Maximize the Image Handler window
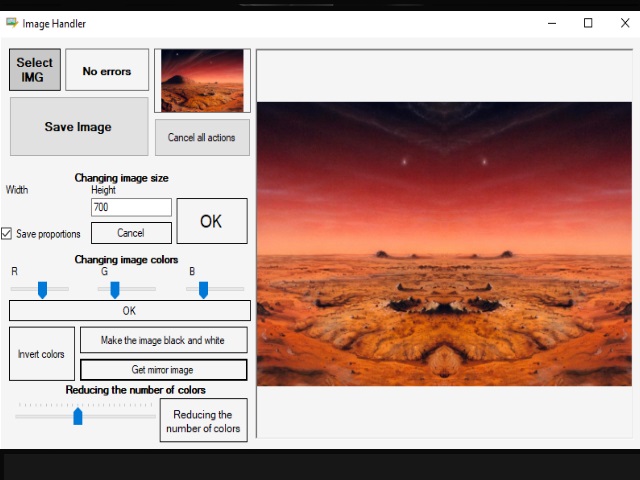 coord(588,23)
